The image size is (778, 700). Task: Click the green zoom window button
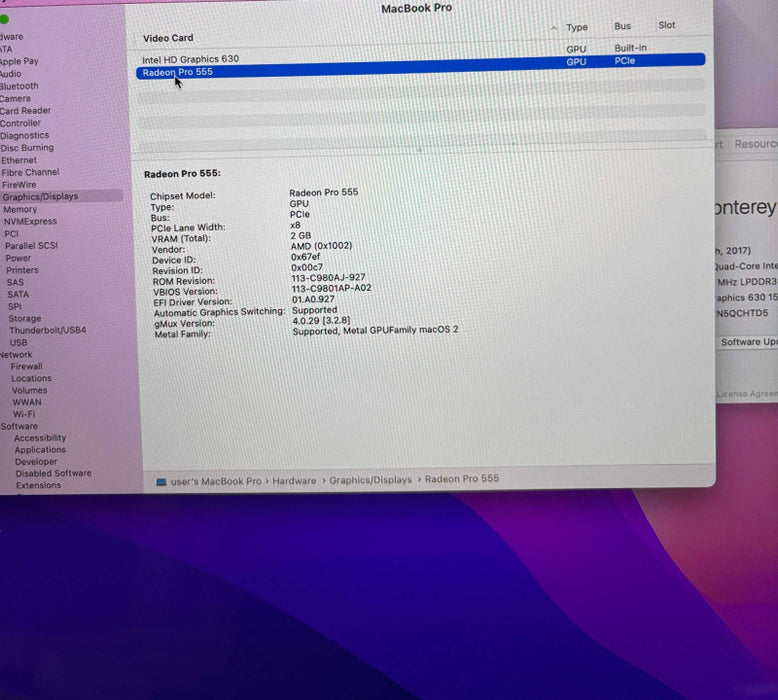(4, 19)
